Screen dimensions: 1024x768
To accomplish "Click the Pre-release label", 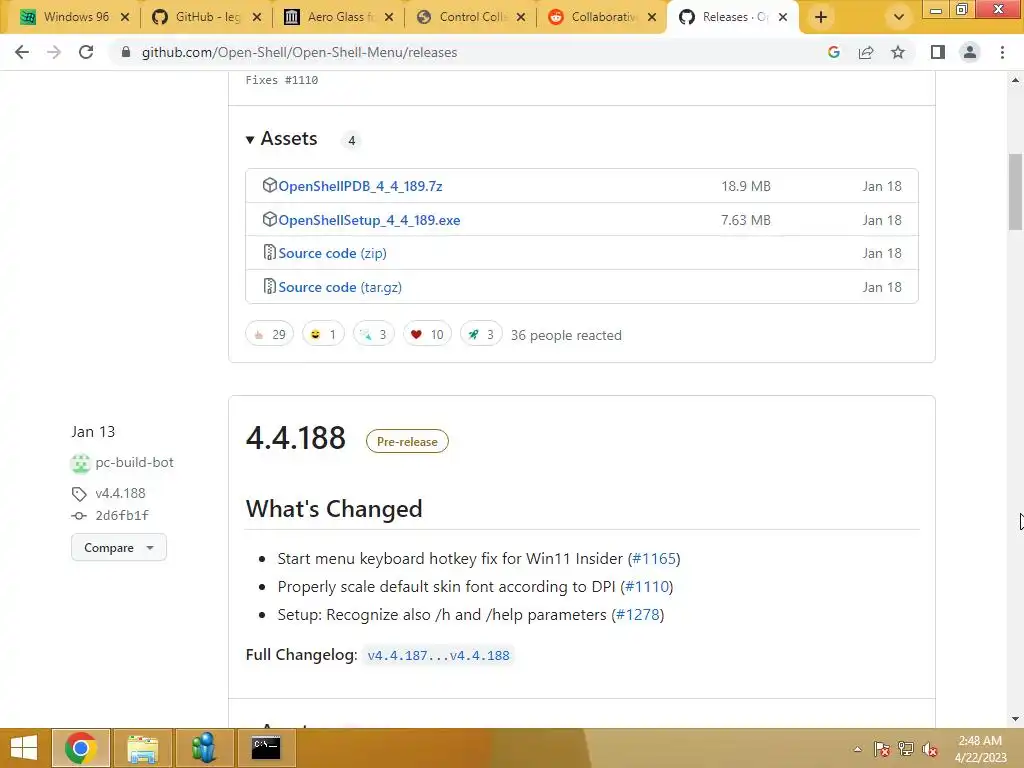I will (407, 441).
